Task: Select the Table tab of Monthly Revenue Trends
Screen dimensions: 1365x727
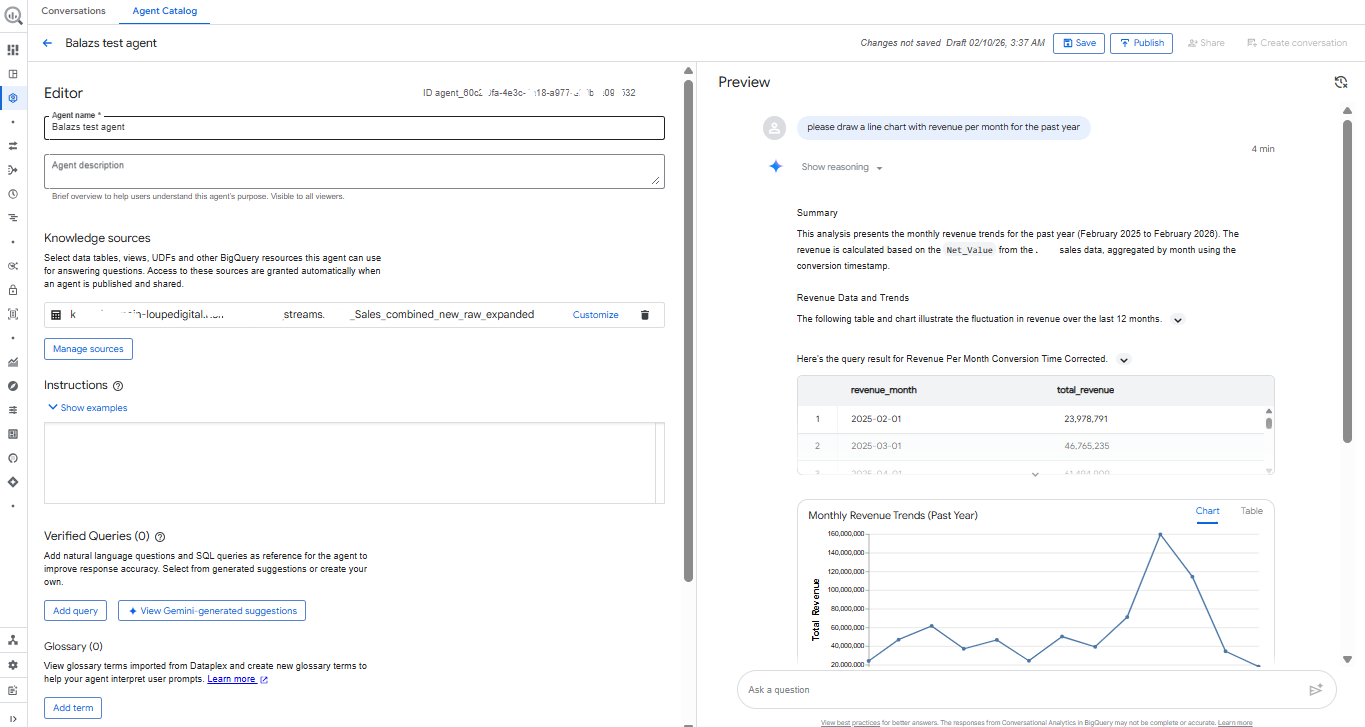Action: click(x=1252, y=511)
